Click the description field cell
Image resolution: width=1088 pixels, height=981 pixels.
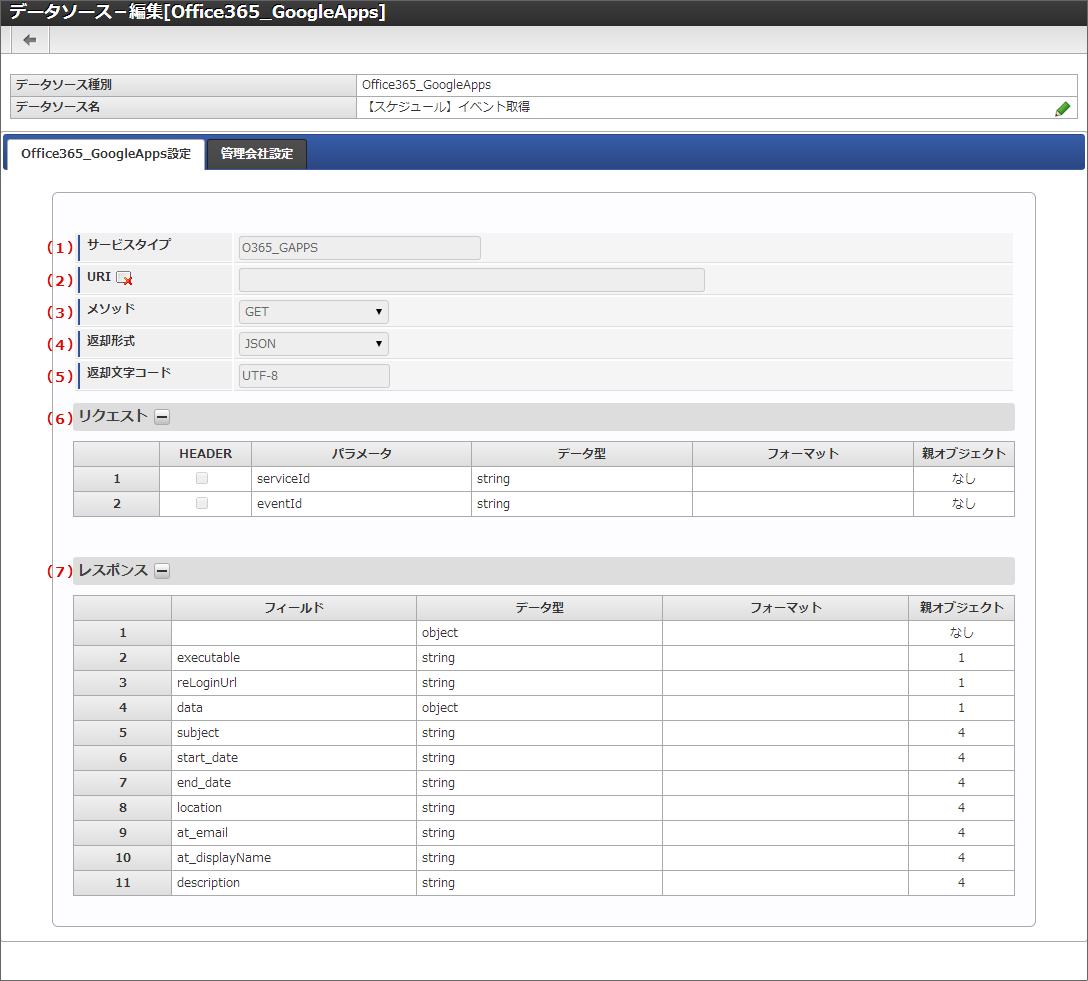294,882
